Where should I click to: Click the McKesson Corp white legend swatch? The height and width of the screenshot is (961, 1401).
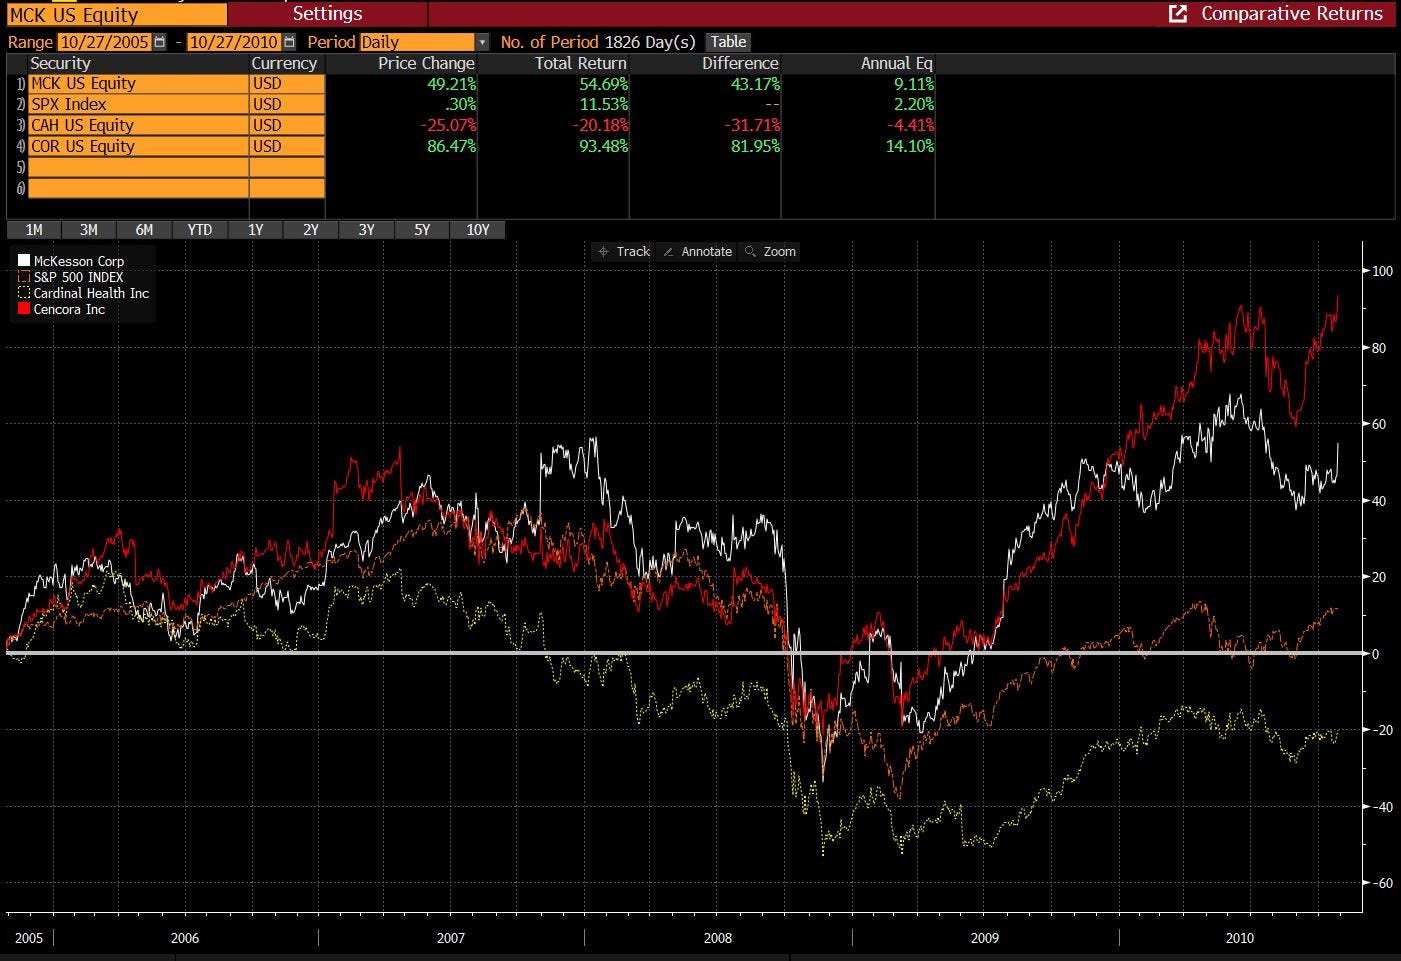click(24, 261)
